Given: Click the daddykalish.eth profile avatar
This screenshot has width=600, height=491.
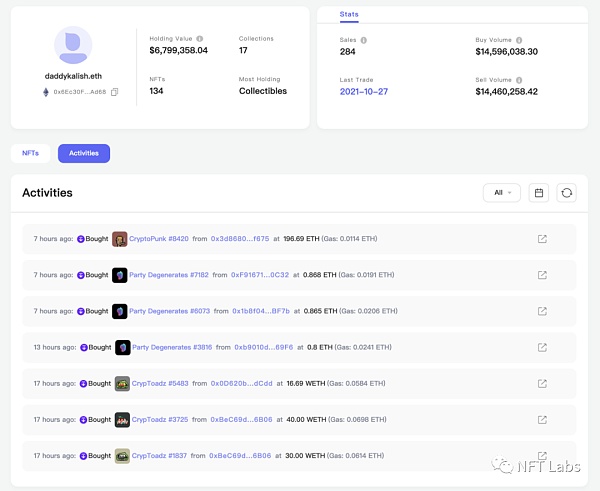Looking at the screenshot, I should (x=73, y=45).
